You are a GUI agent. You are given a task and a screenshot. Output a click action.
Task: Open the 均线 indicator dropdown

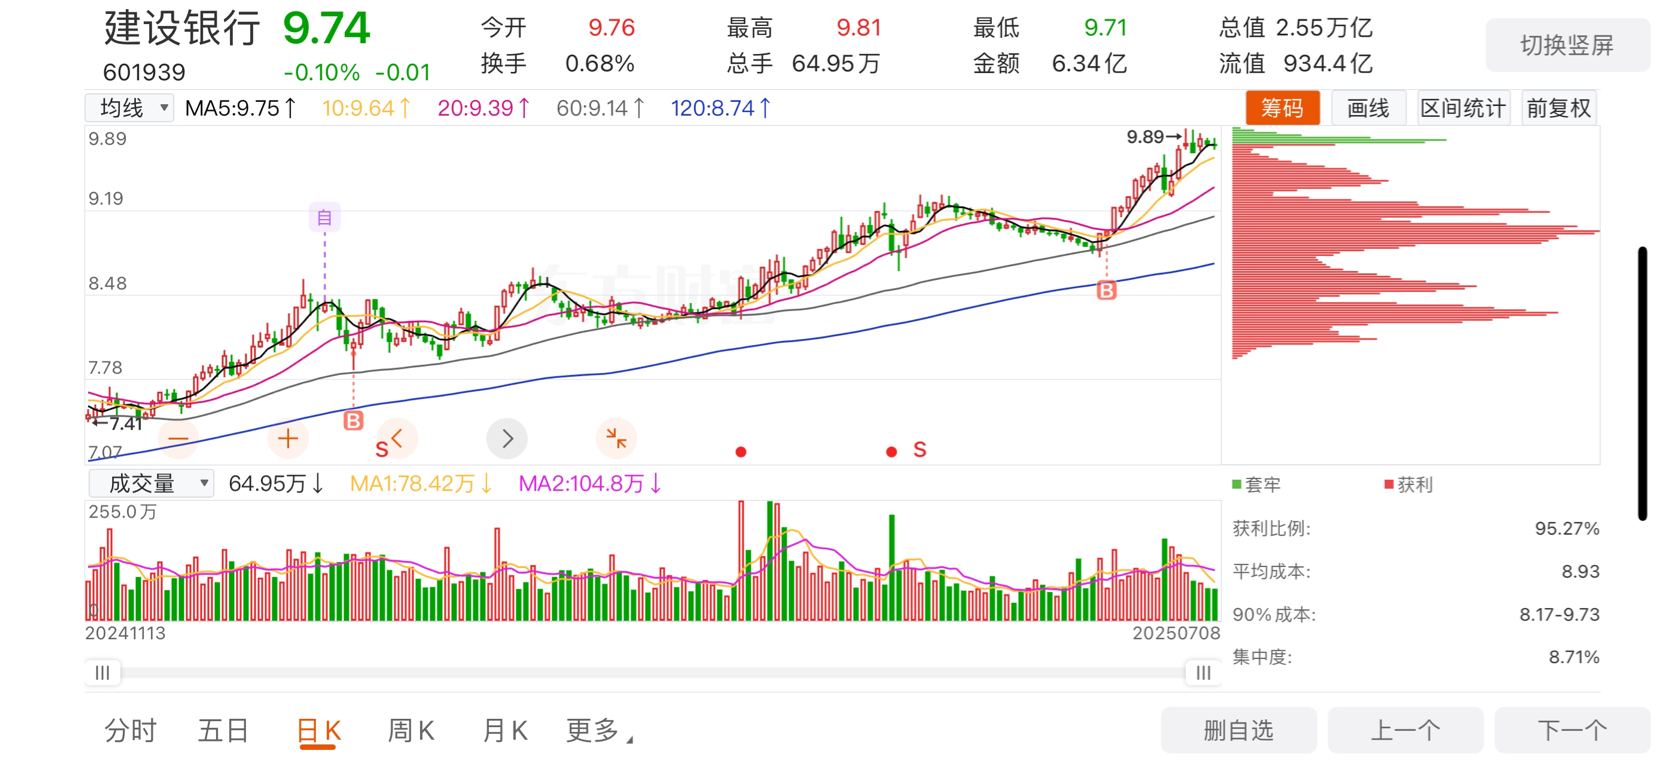click(x=130, y=108)
